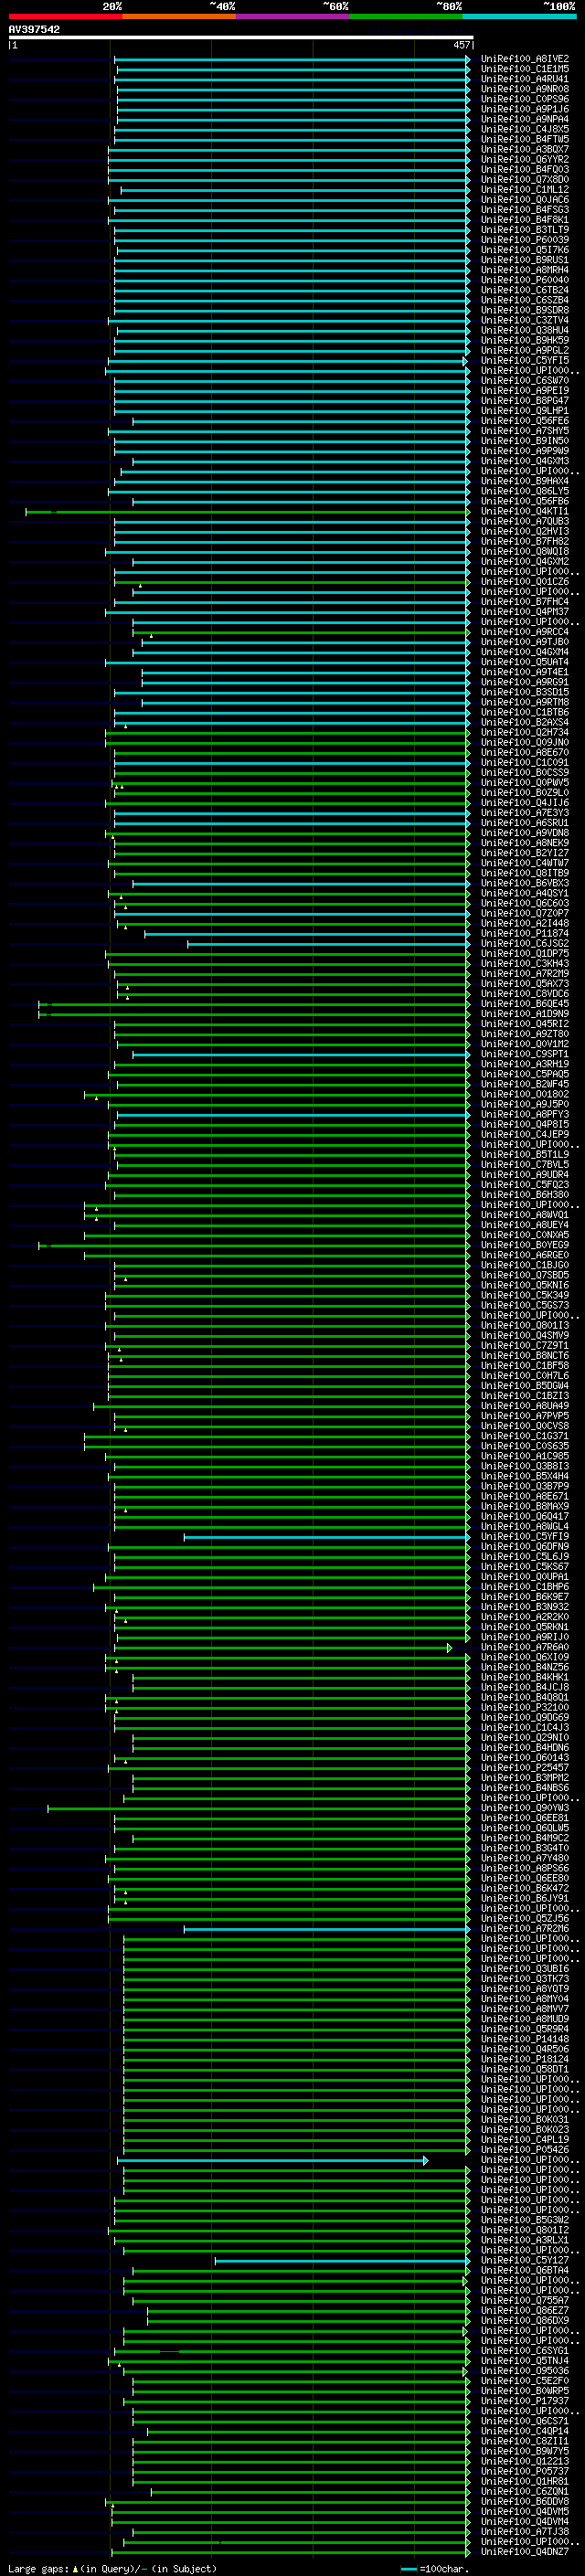Image resolution: width=585 pixels, height=2576 pixels.
Task: Click query end position 457
Action: tap(461, 45)
